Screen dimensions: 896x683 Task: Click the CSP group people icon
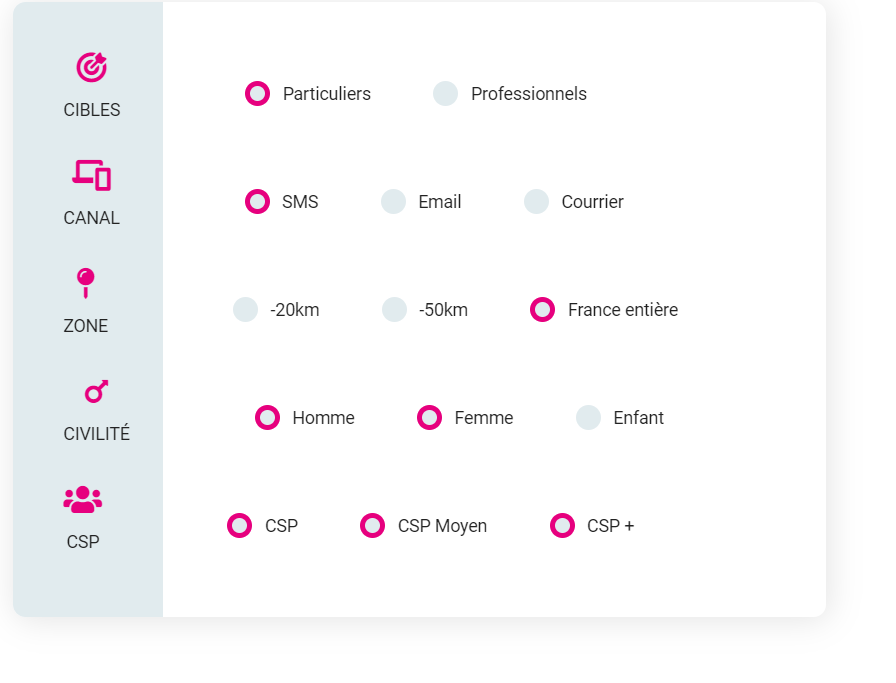(x=83, y=500)
